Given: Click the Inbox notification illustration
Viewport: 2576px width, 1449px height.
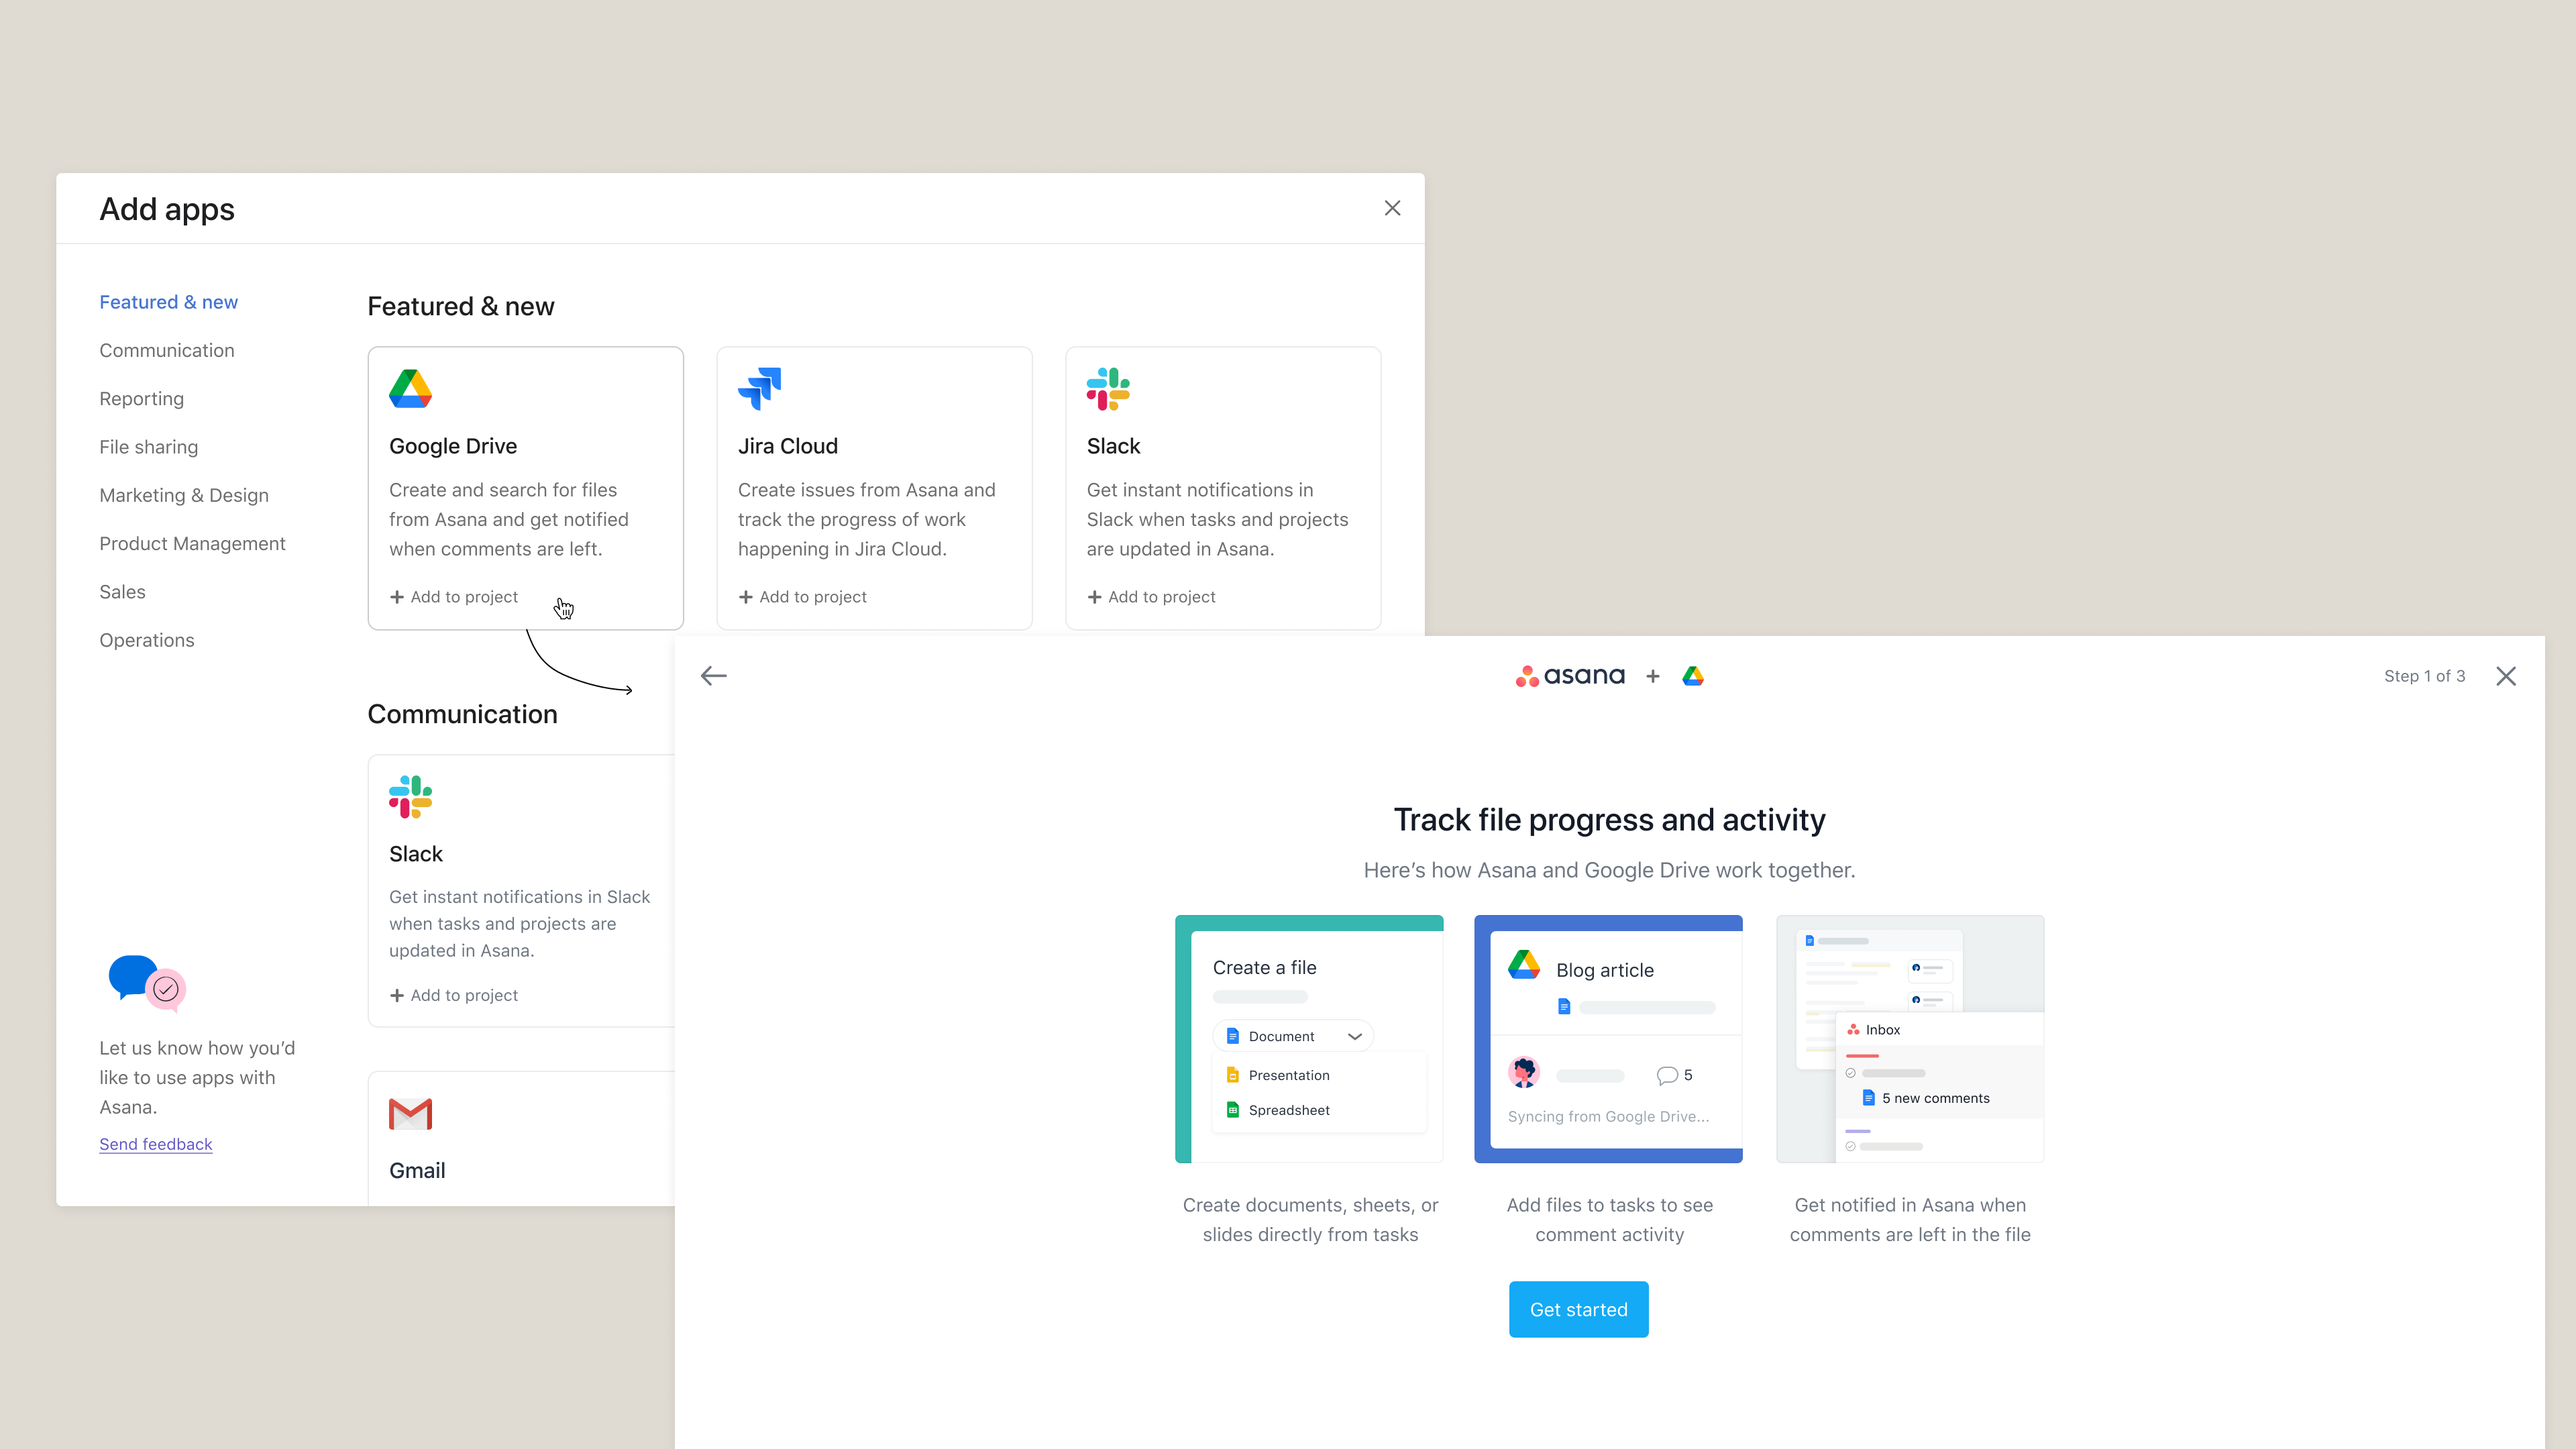Looking at the screenshot, I should point(1910,1039).
